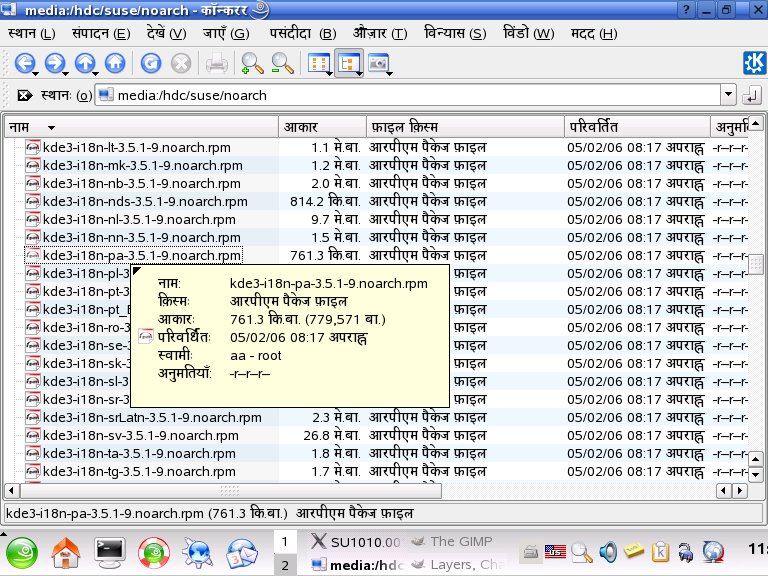Print the current view
Image resolution: width=768 pixels, height=576 pixels.
pyautogui.click(x=216, y=63)
